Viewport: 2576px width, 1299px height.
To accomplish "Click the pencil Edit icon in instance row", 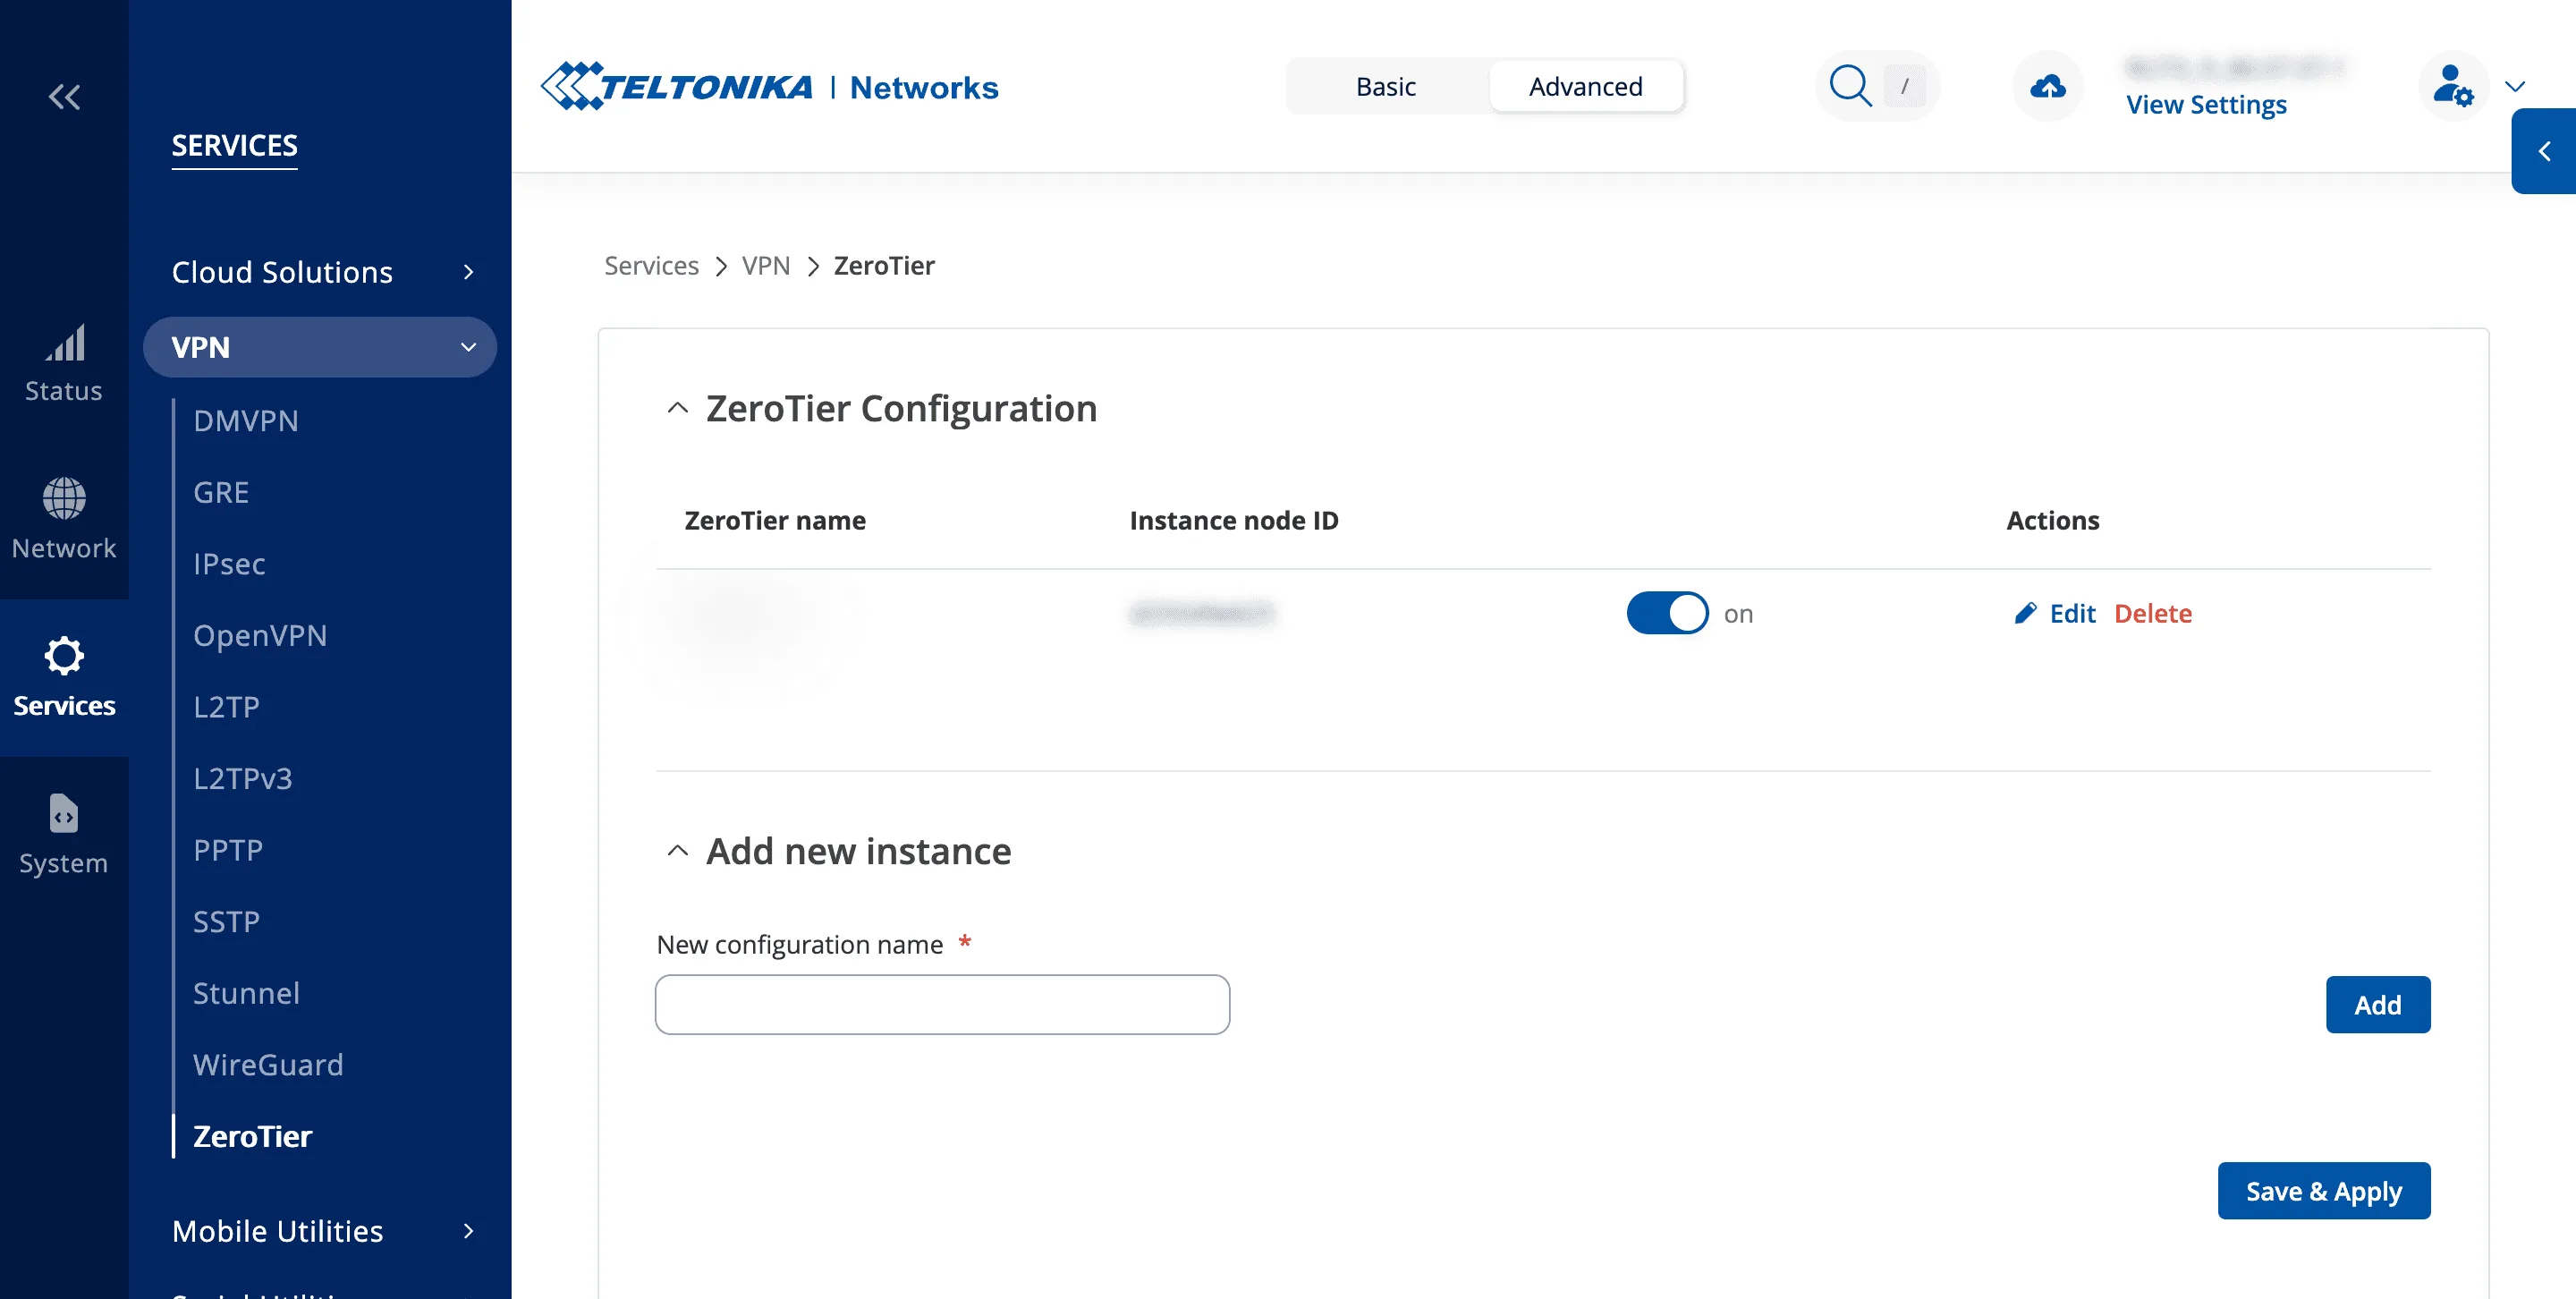I will [2024, 613].
